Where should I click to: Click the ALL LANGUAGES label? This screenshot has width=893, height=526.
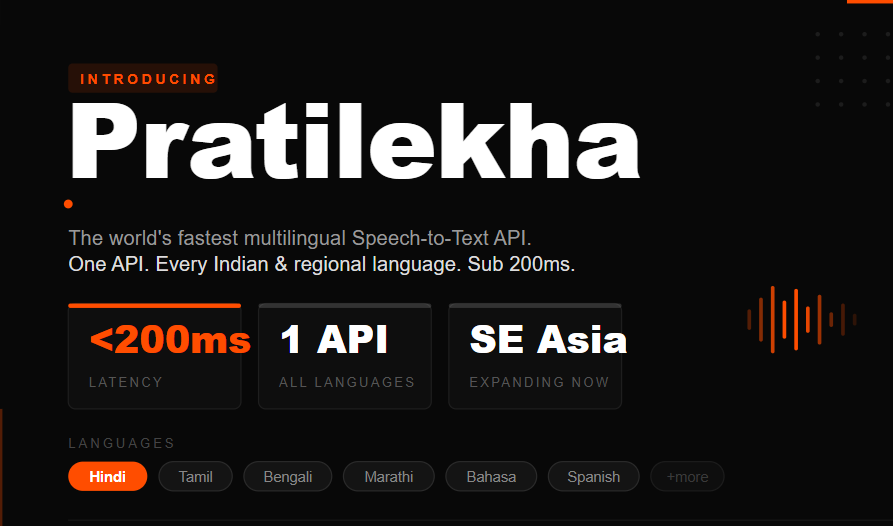(347, 382)
